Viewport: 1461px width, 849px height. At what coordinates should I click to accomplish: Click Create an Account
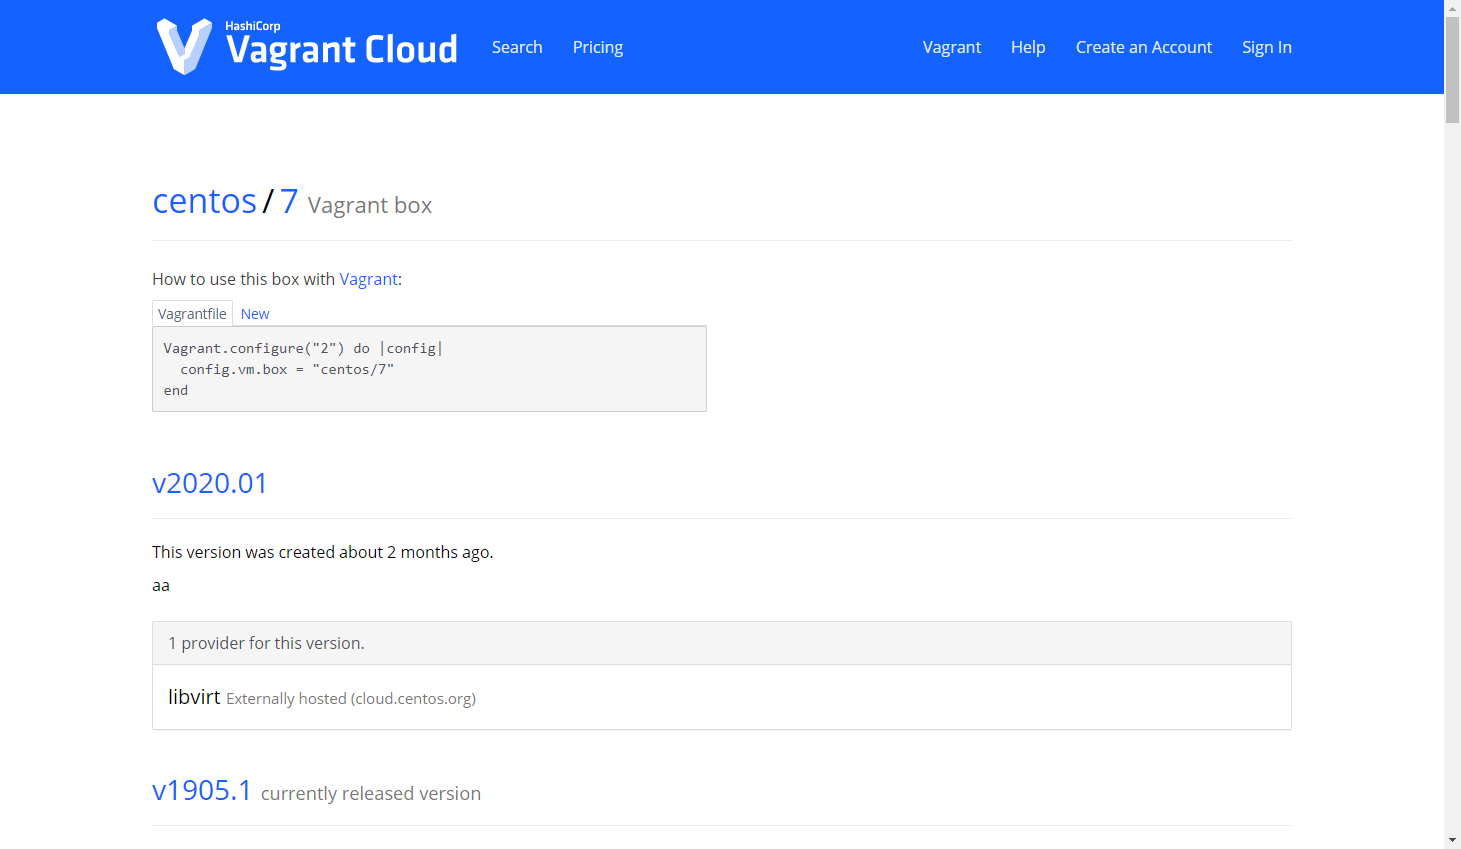[x=1144, y=47]
